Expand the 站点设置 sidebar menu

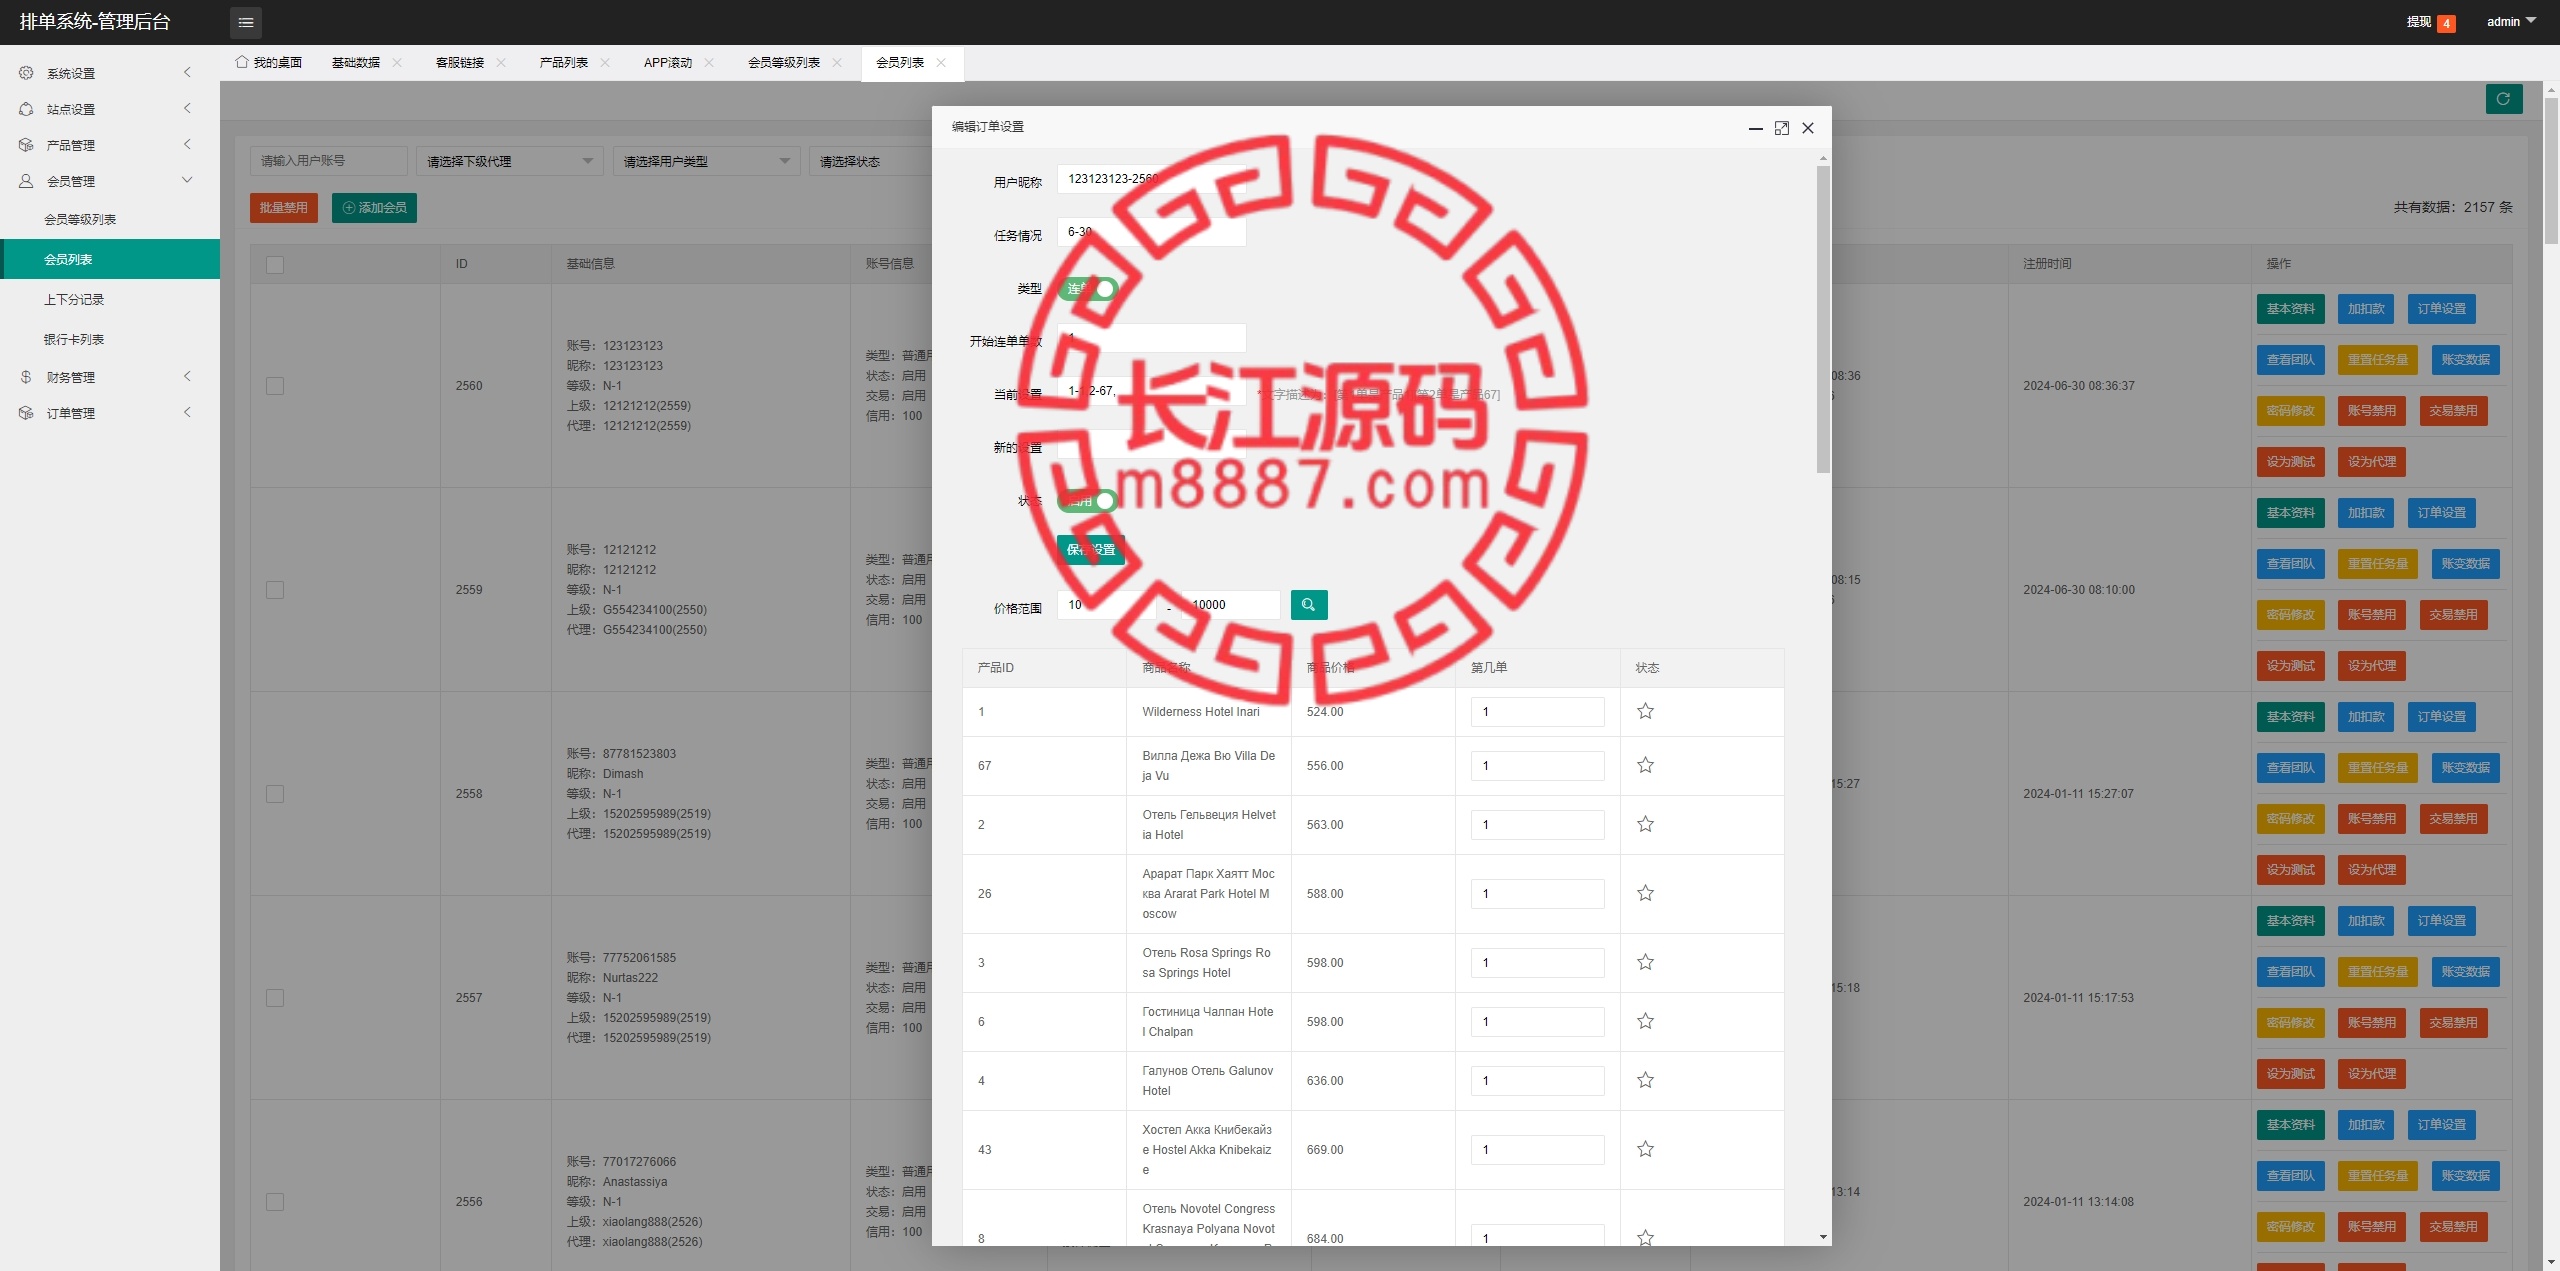[110, 109]
